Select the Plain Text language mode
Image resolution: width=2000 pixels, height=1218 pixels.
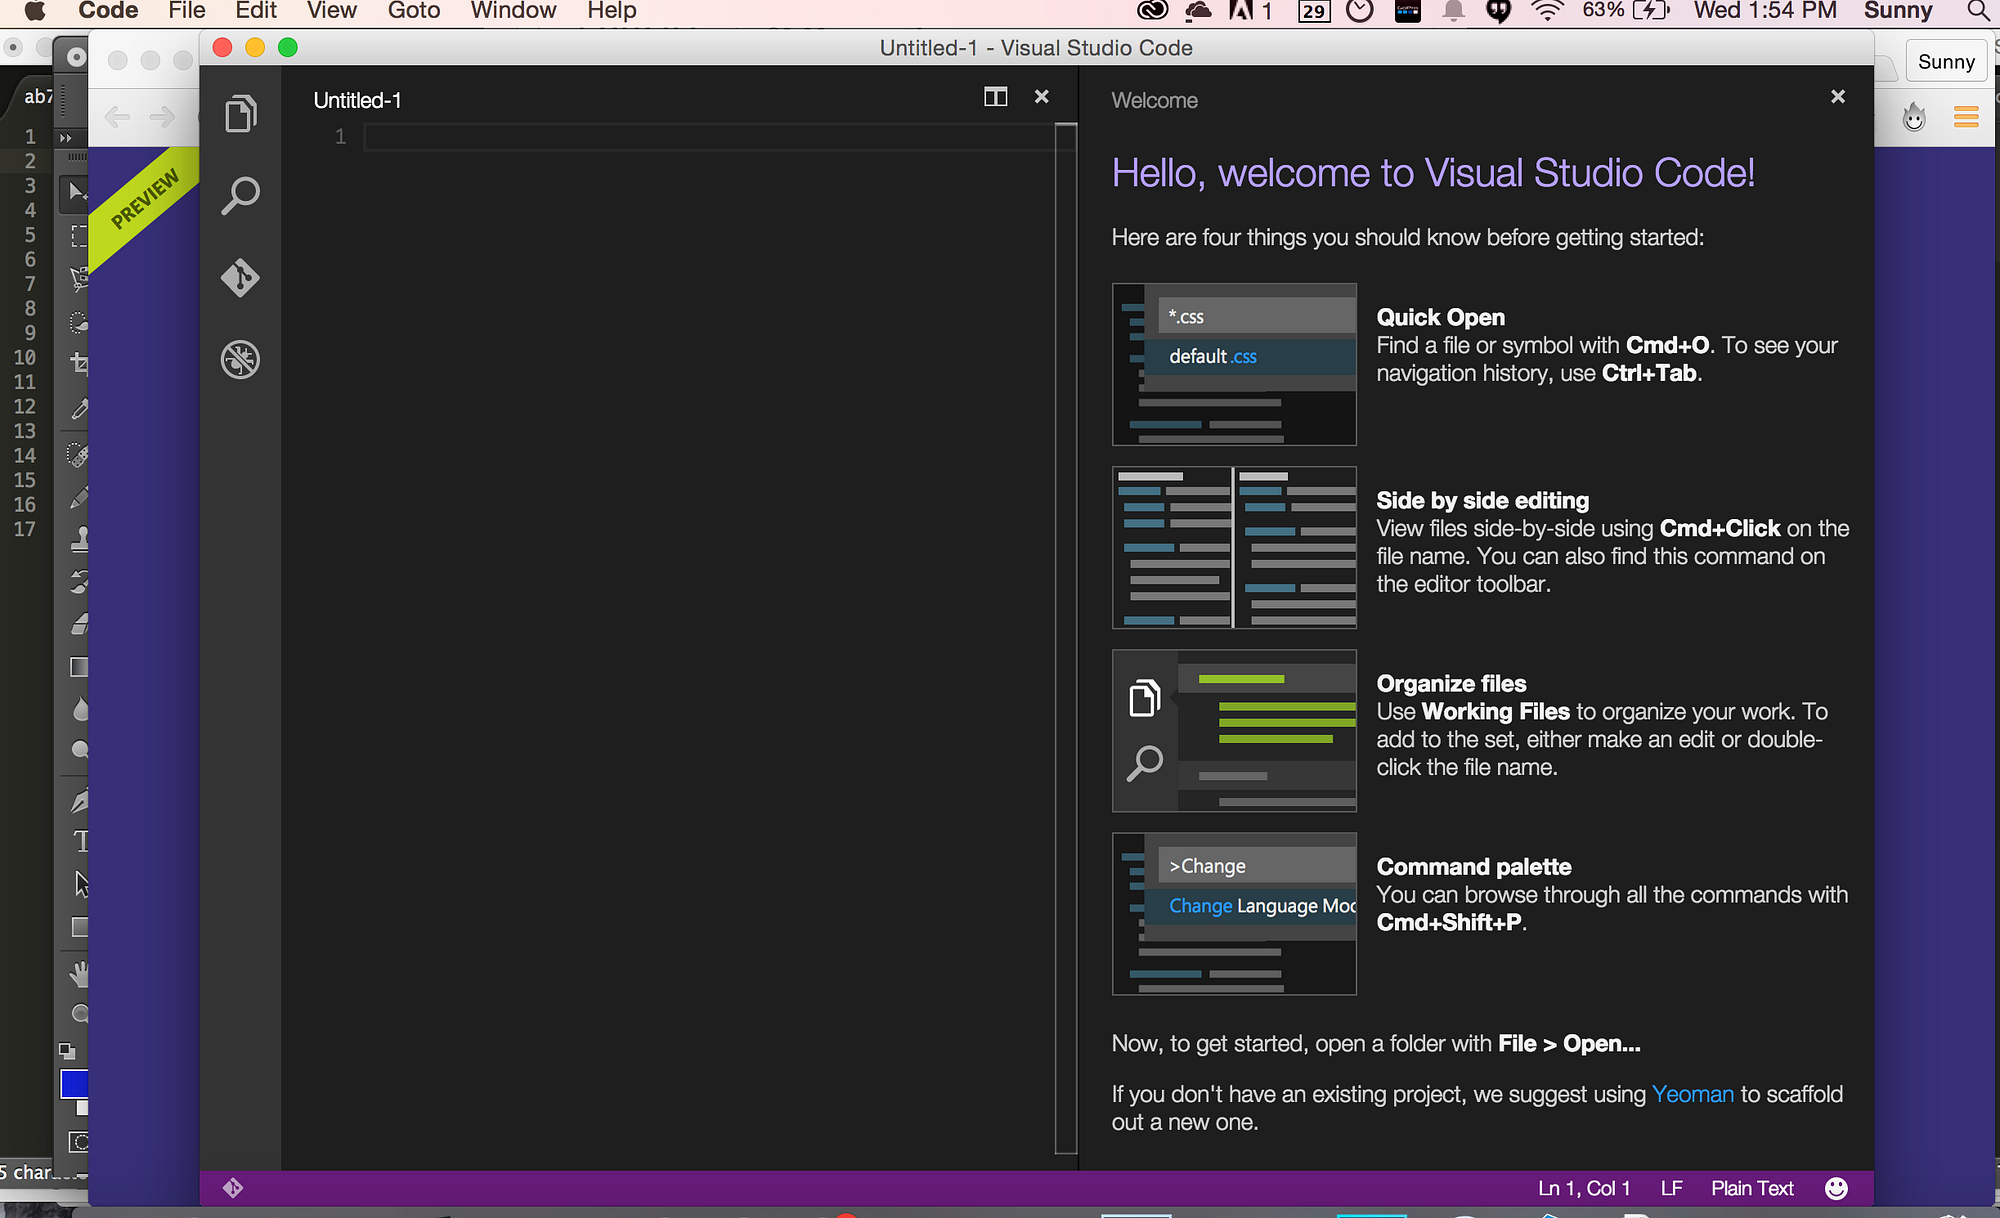(x=1752, y=1188)
